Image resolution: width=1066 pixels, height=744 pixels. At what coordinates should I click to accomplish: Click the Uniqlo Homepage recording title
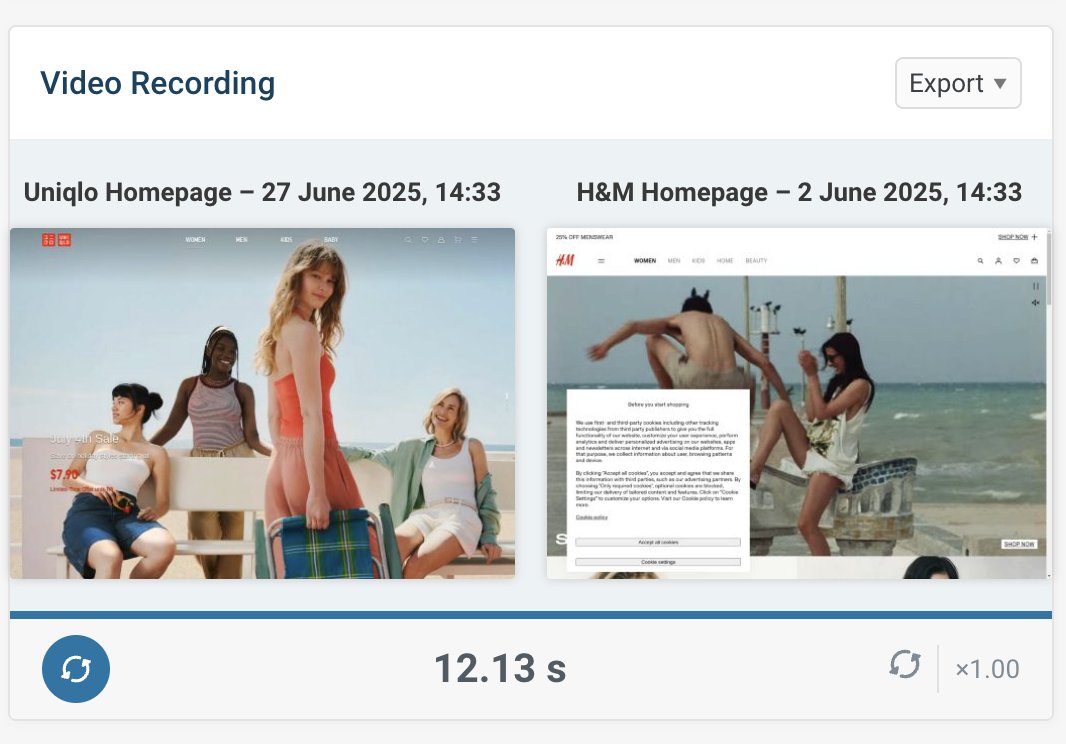262,192
